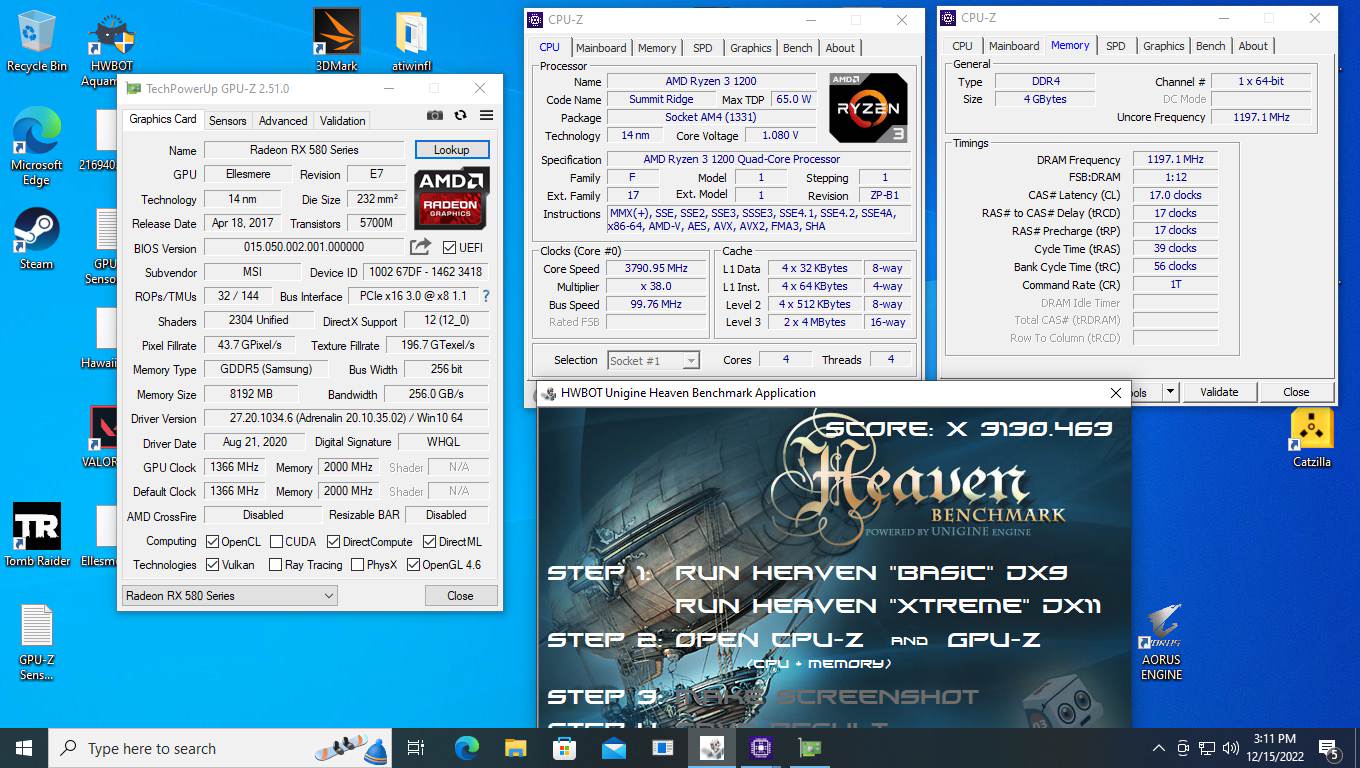Launch Edge from the taskbar

tap(466, 748)
